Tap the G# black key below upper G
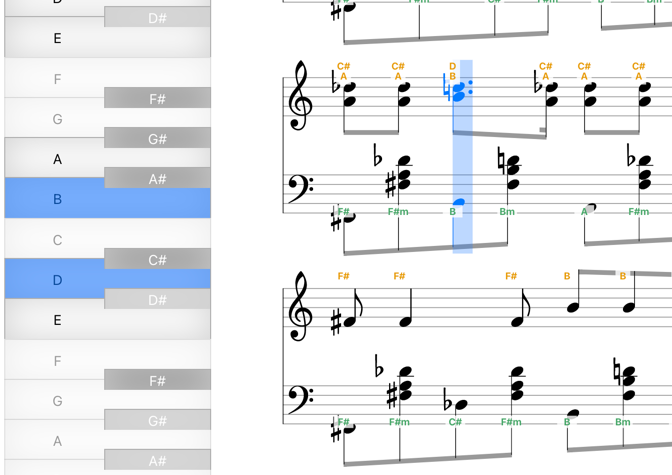Screen dimensions: 672x475 (x=157, y=138)
